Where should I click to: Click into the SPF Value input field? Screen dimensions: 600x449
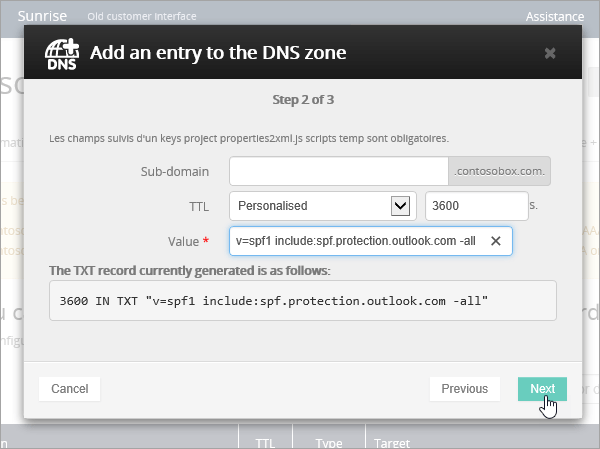pyautogui.click(x=355, y=241)
